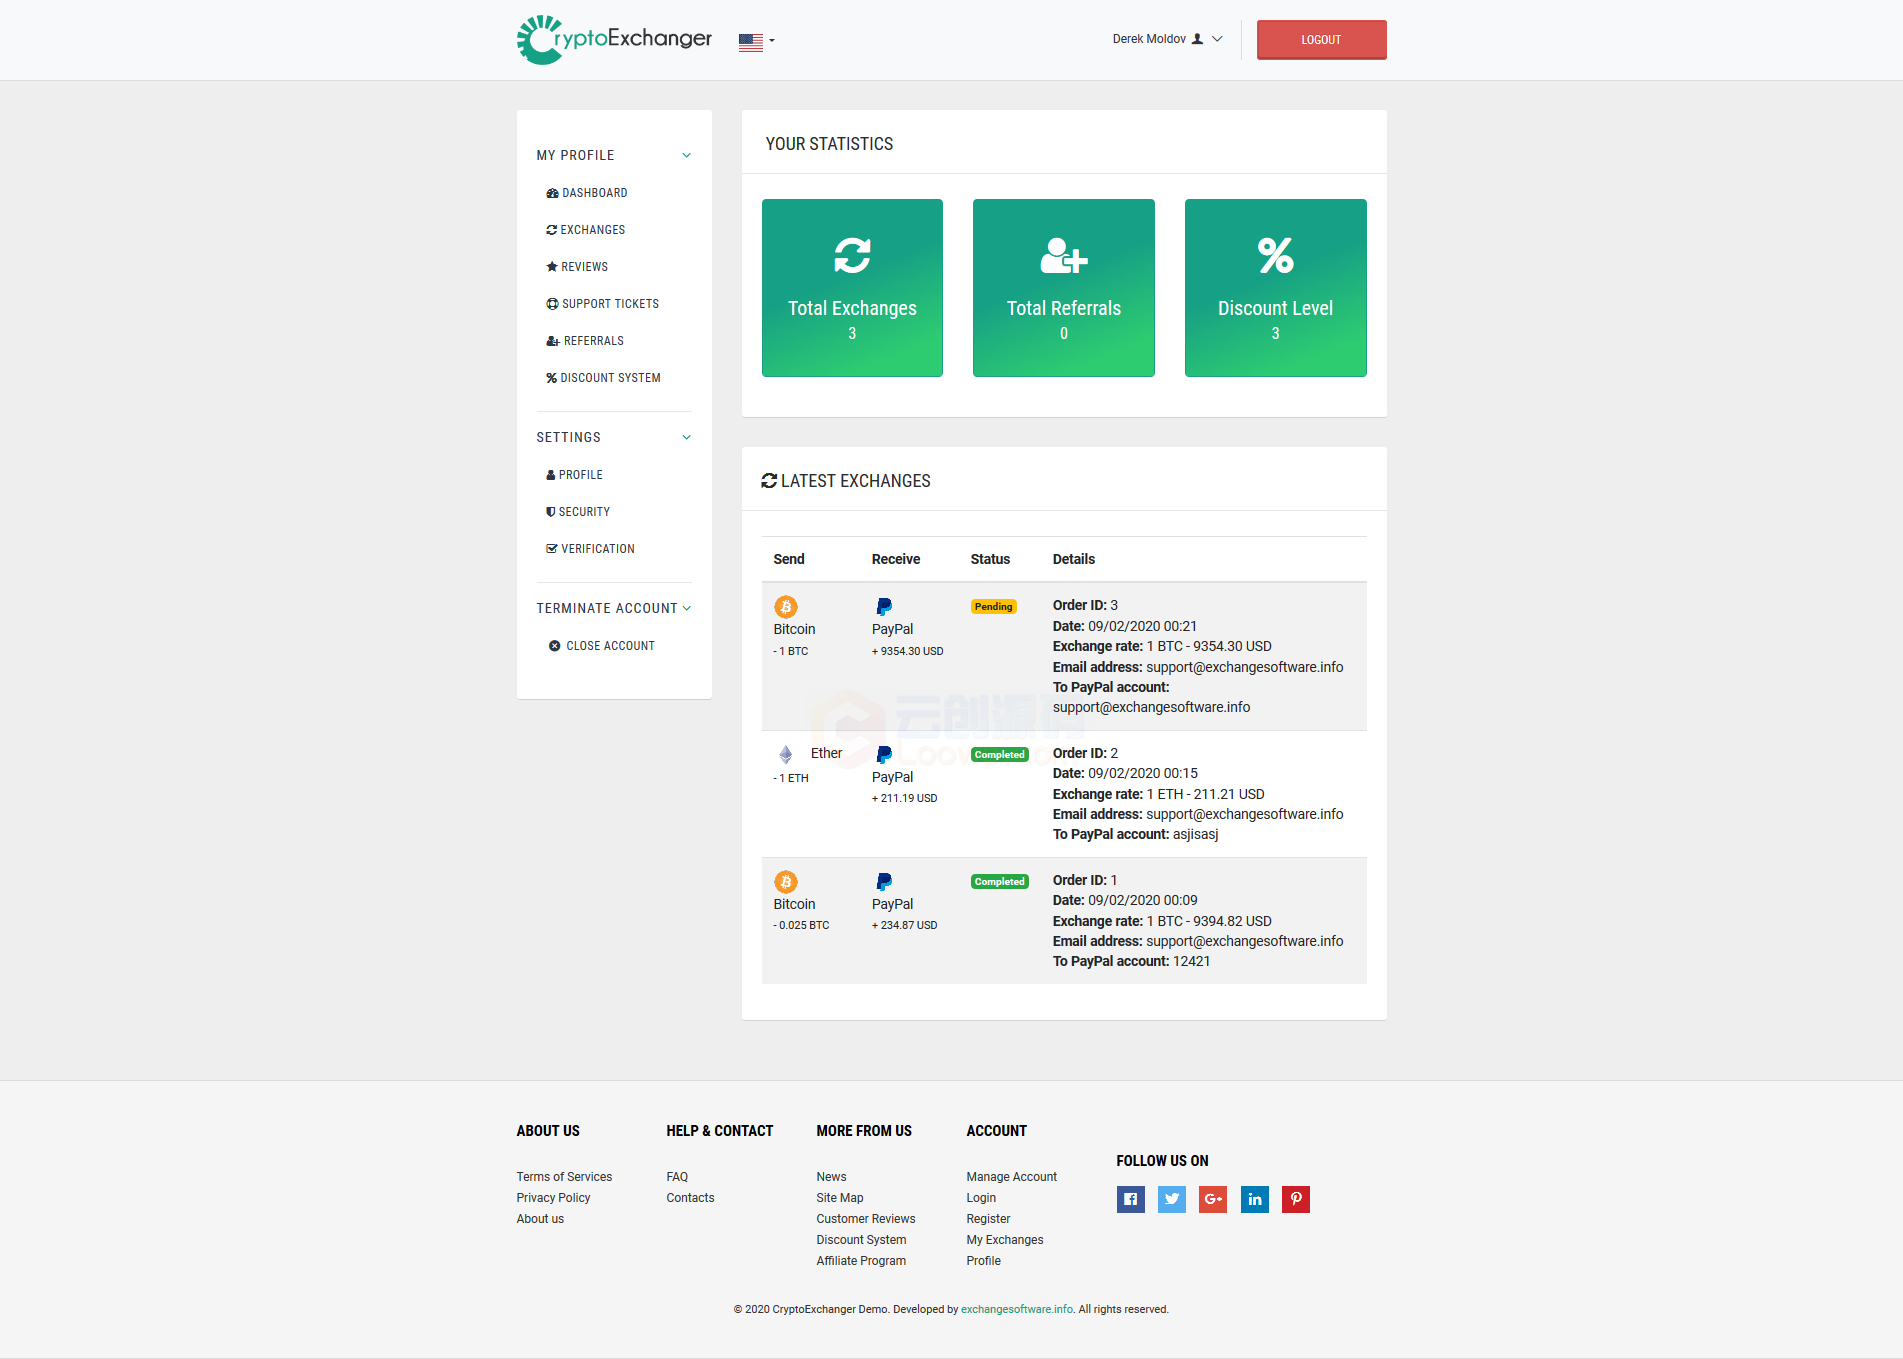Open the Discount System footer link
The height and width of the screenshot is (1359, 1903).
(x=861, y=1240)
